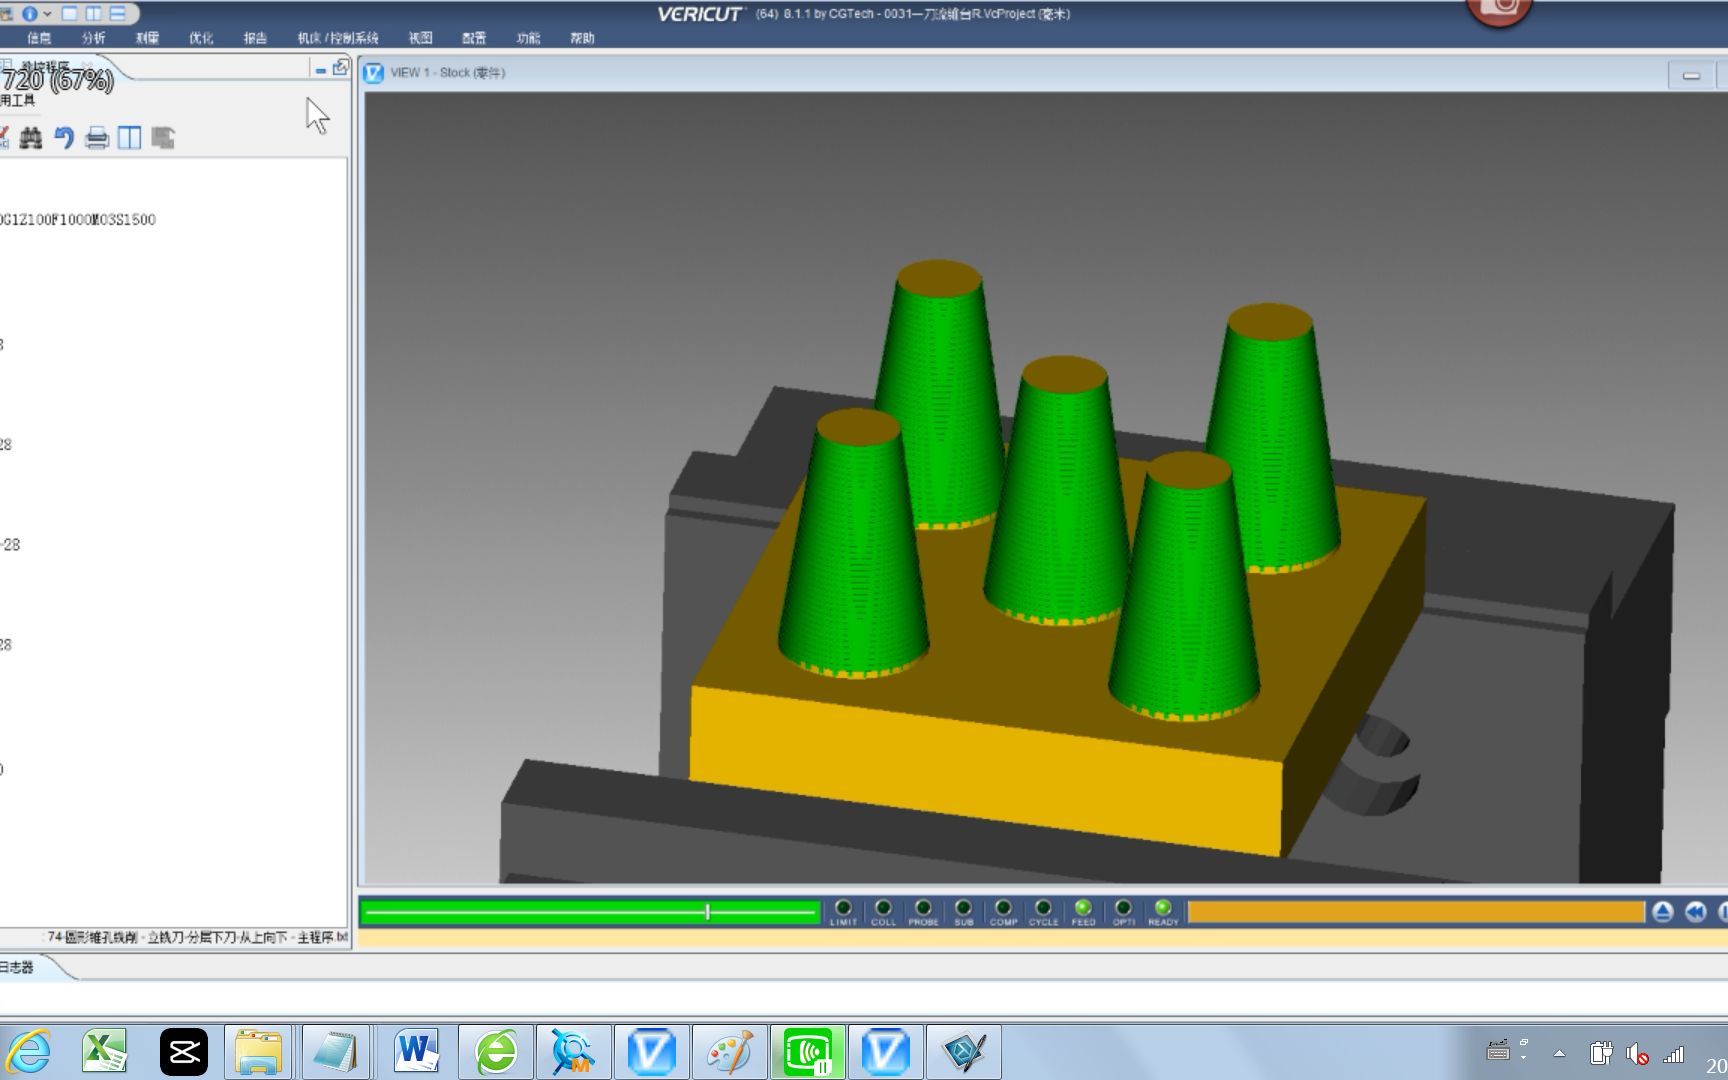The image size is (1728, 1080).
Task: Select the single-view layout icon
Action: point(70,14)
